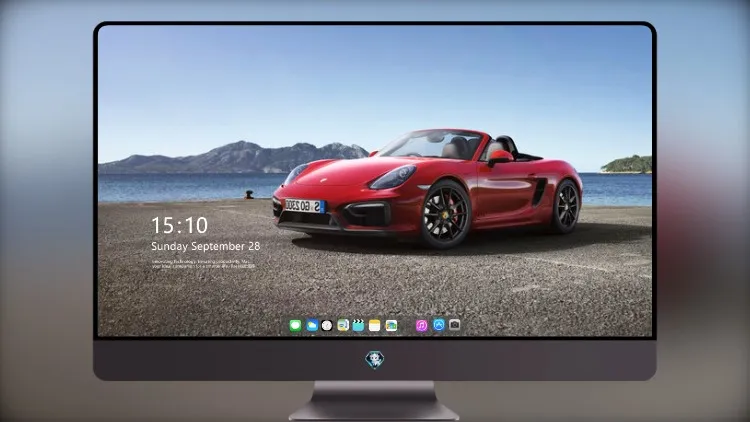Launch the Camera app from dock

(455, 325)
